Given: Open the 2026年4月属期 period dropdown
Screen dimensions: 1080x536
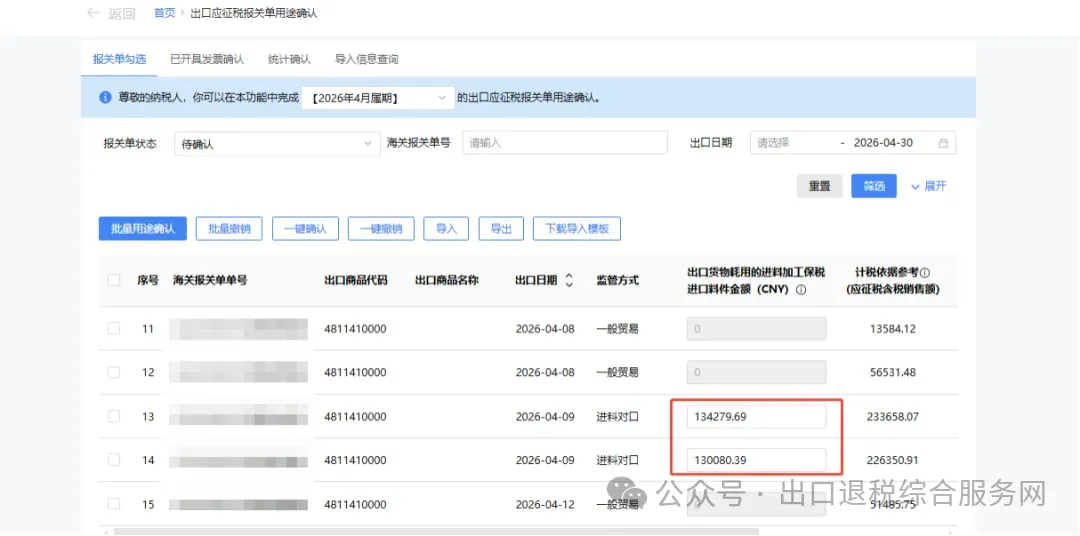Looking at the screenshot, I should 379,98.
